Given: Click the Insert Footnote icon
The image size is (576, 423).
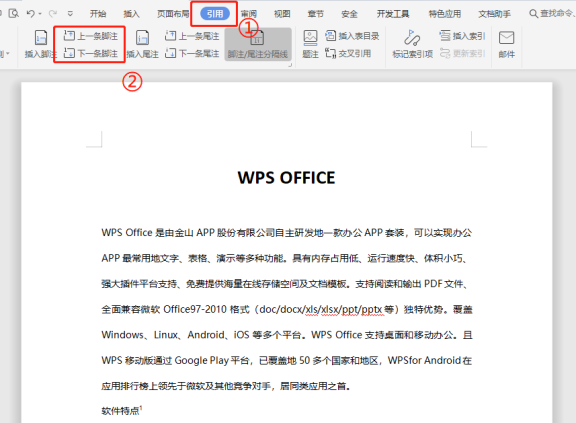Looking at the screenshot, I should (40, 38).
